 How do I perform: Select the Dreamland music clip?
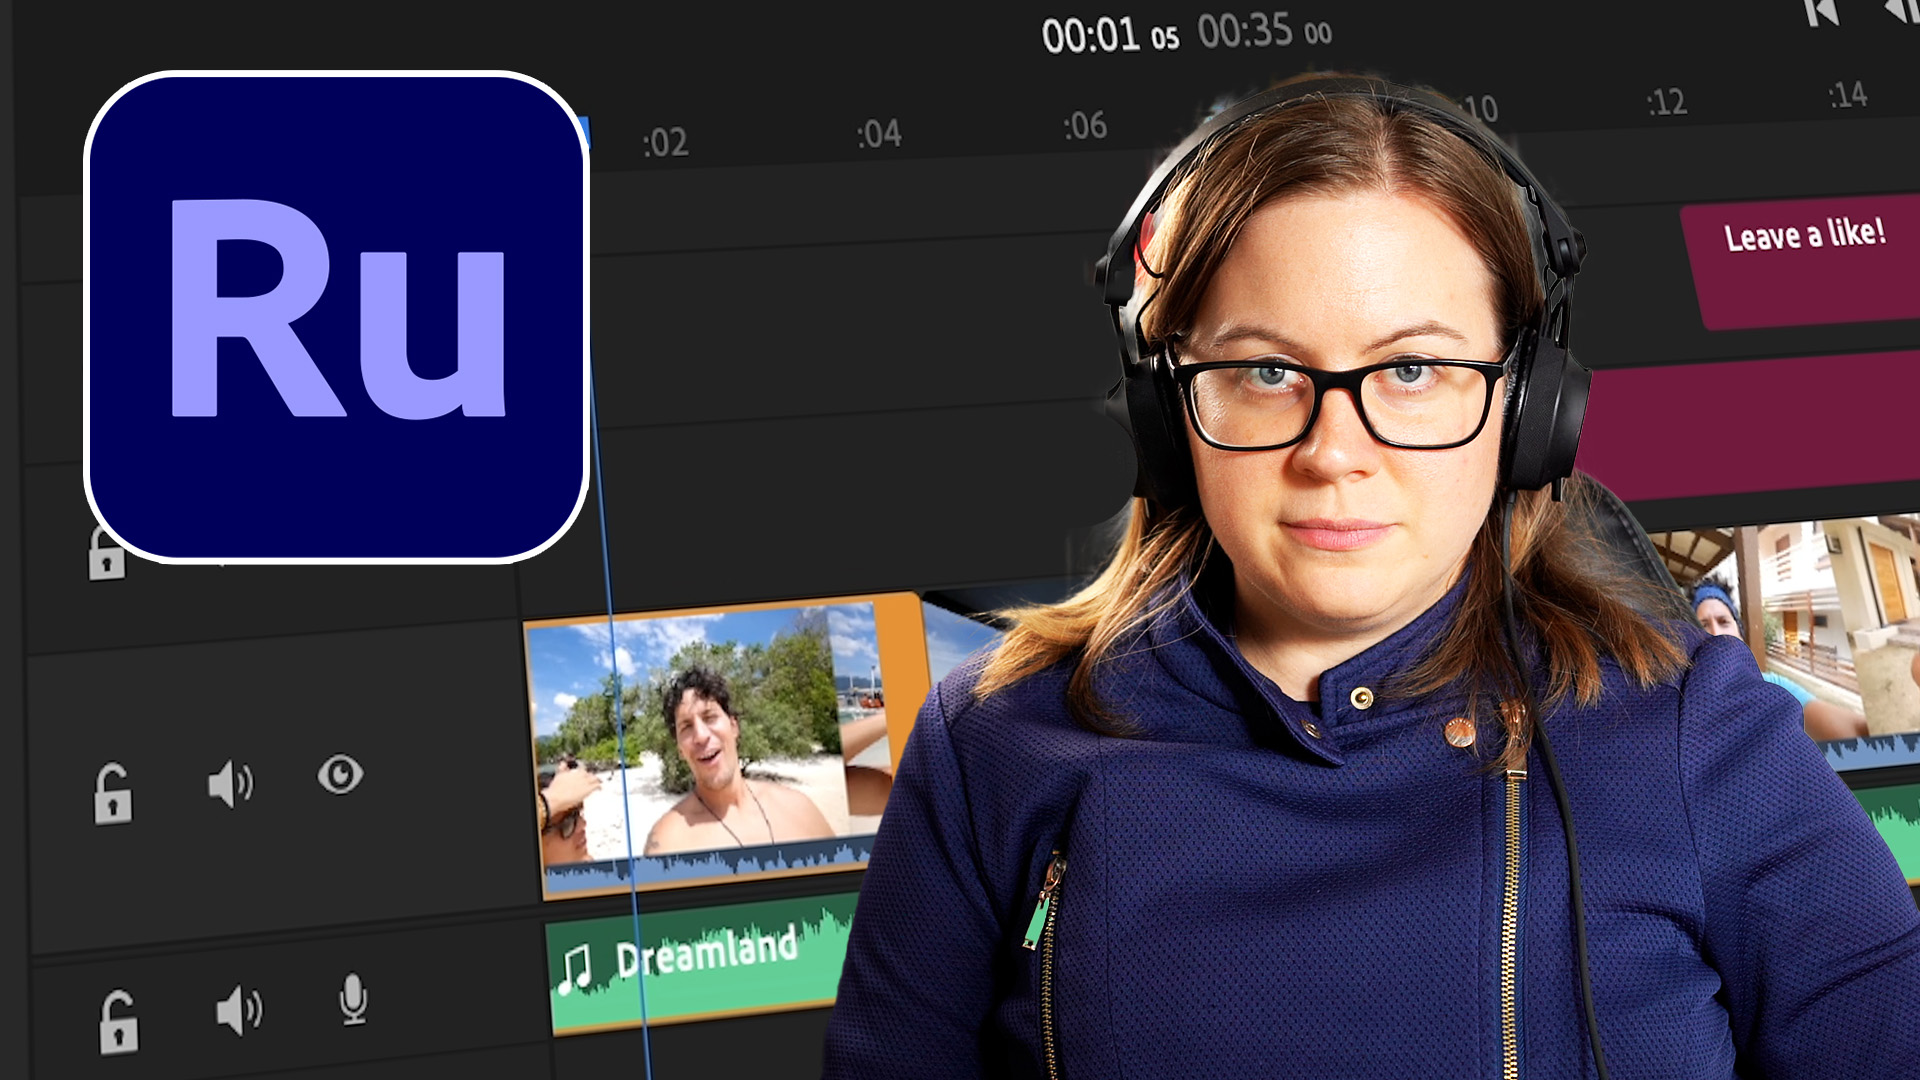(x=700, y=965)
